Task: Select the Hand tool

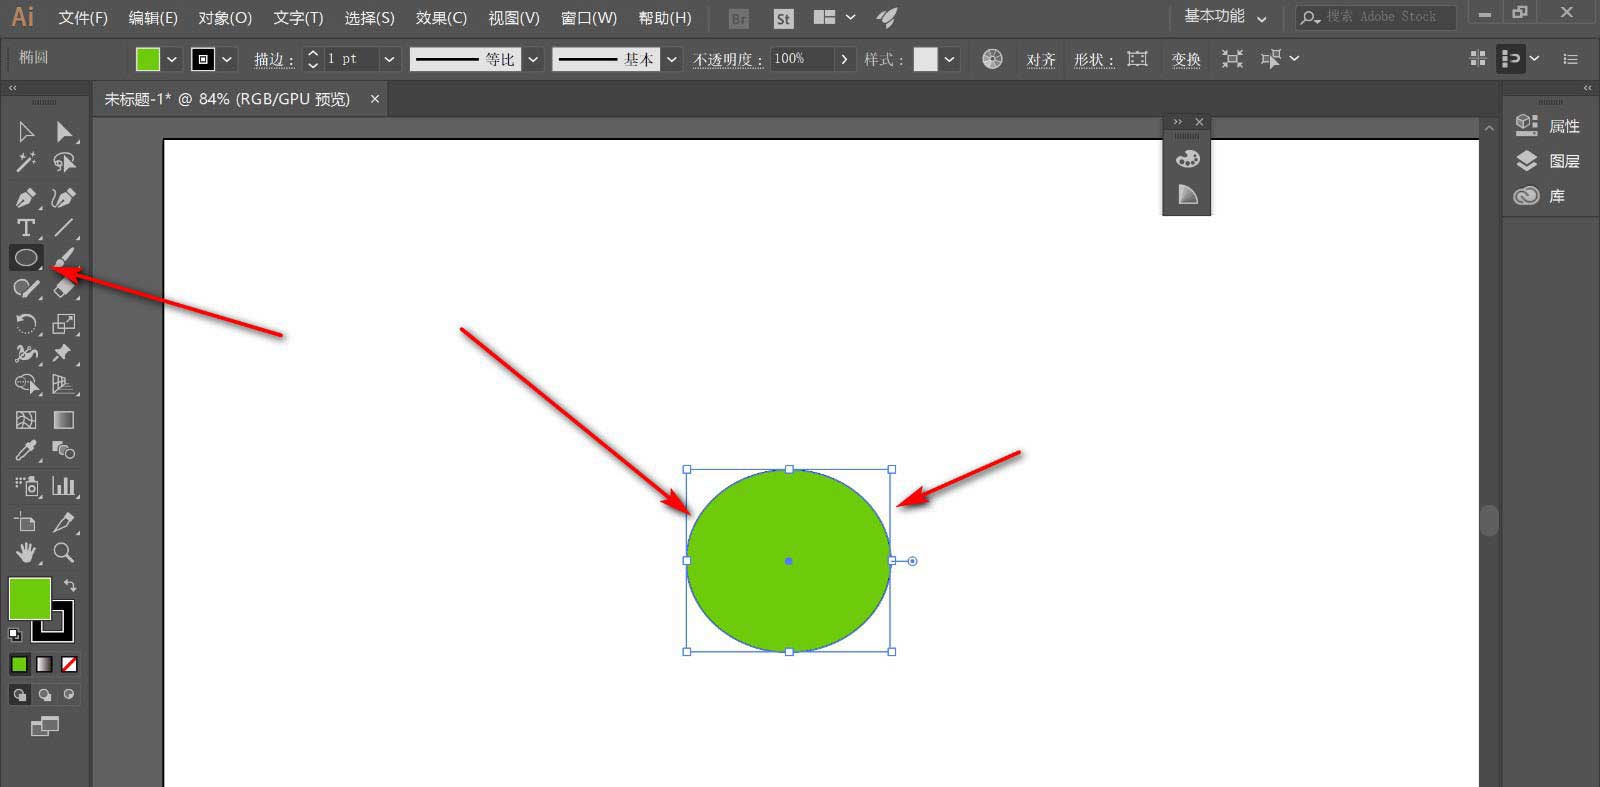Action: tap(26, 552)
